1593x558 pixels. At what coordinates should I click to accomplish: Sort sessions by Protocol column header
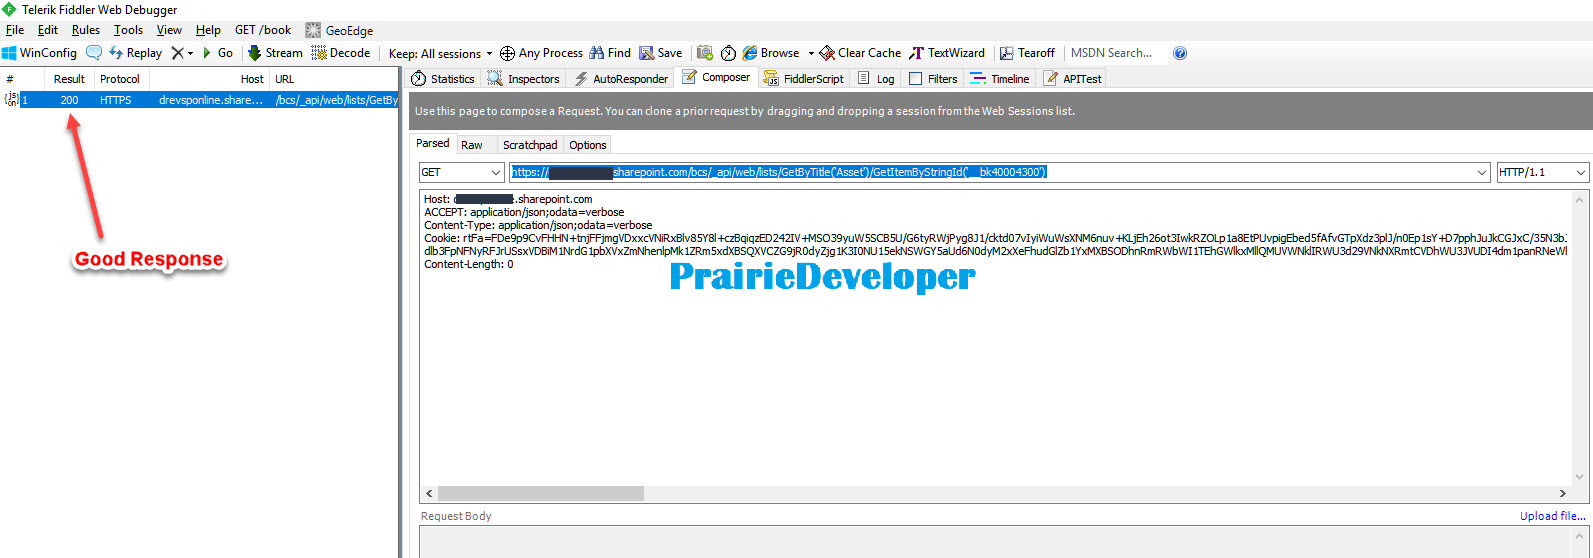(120, 79)
